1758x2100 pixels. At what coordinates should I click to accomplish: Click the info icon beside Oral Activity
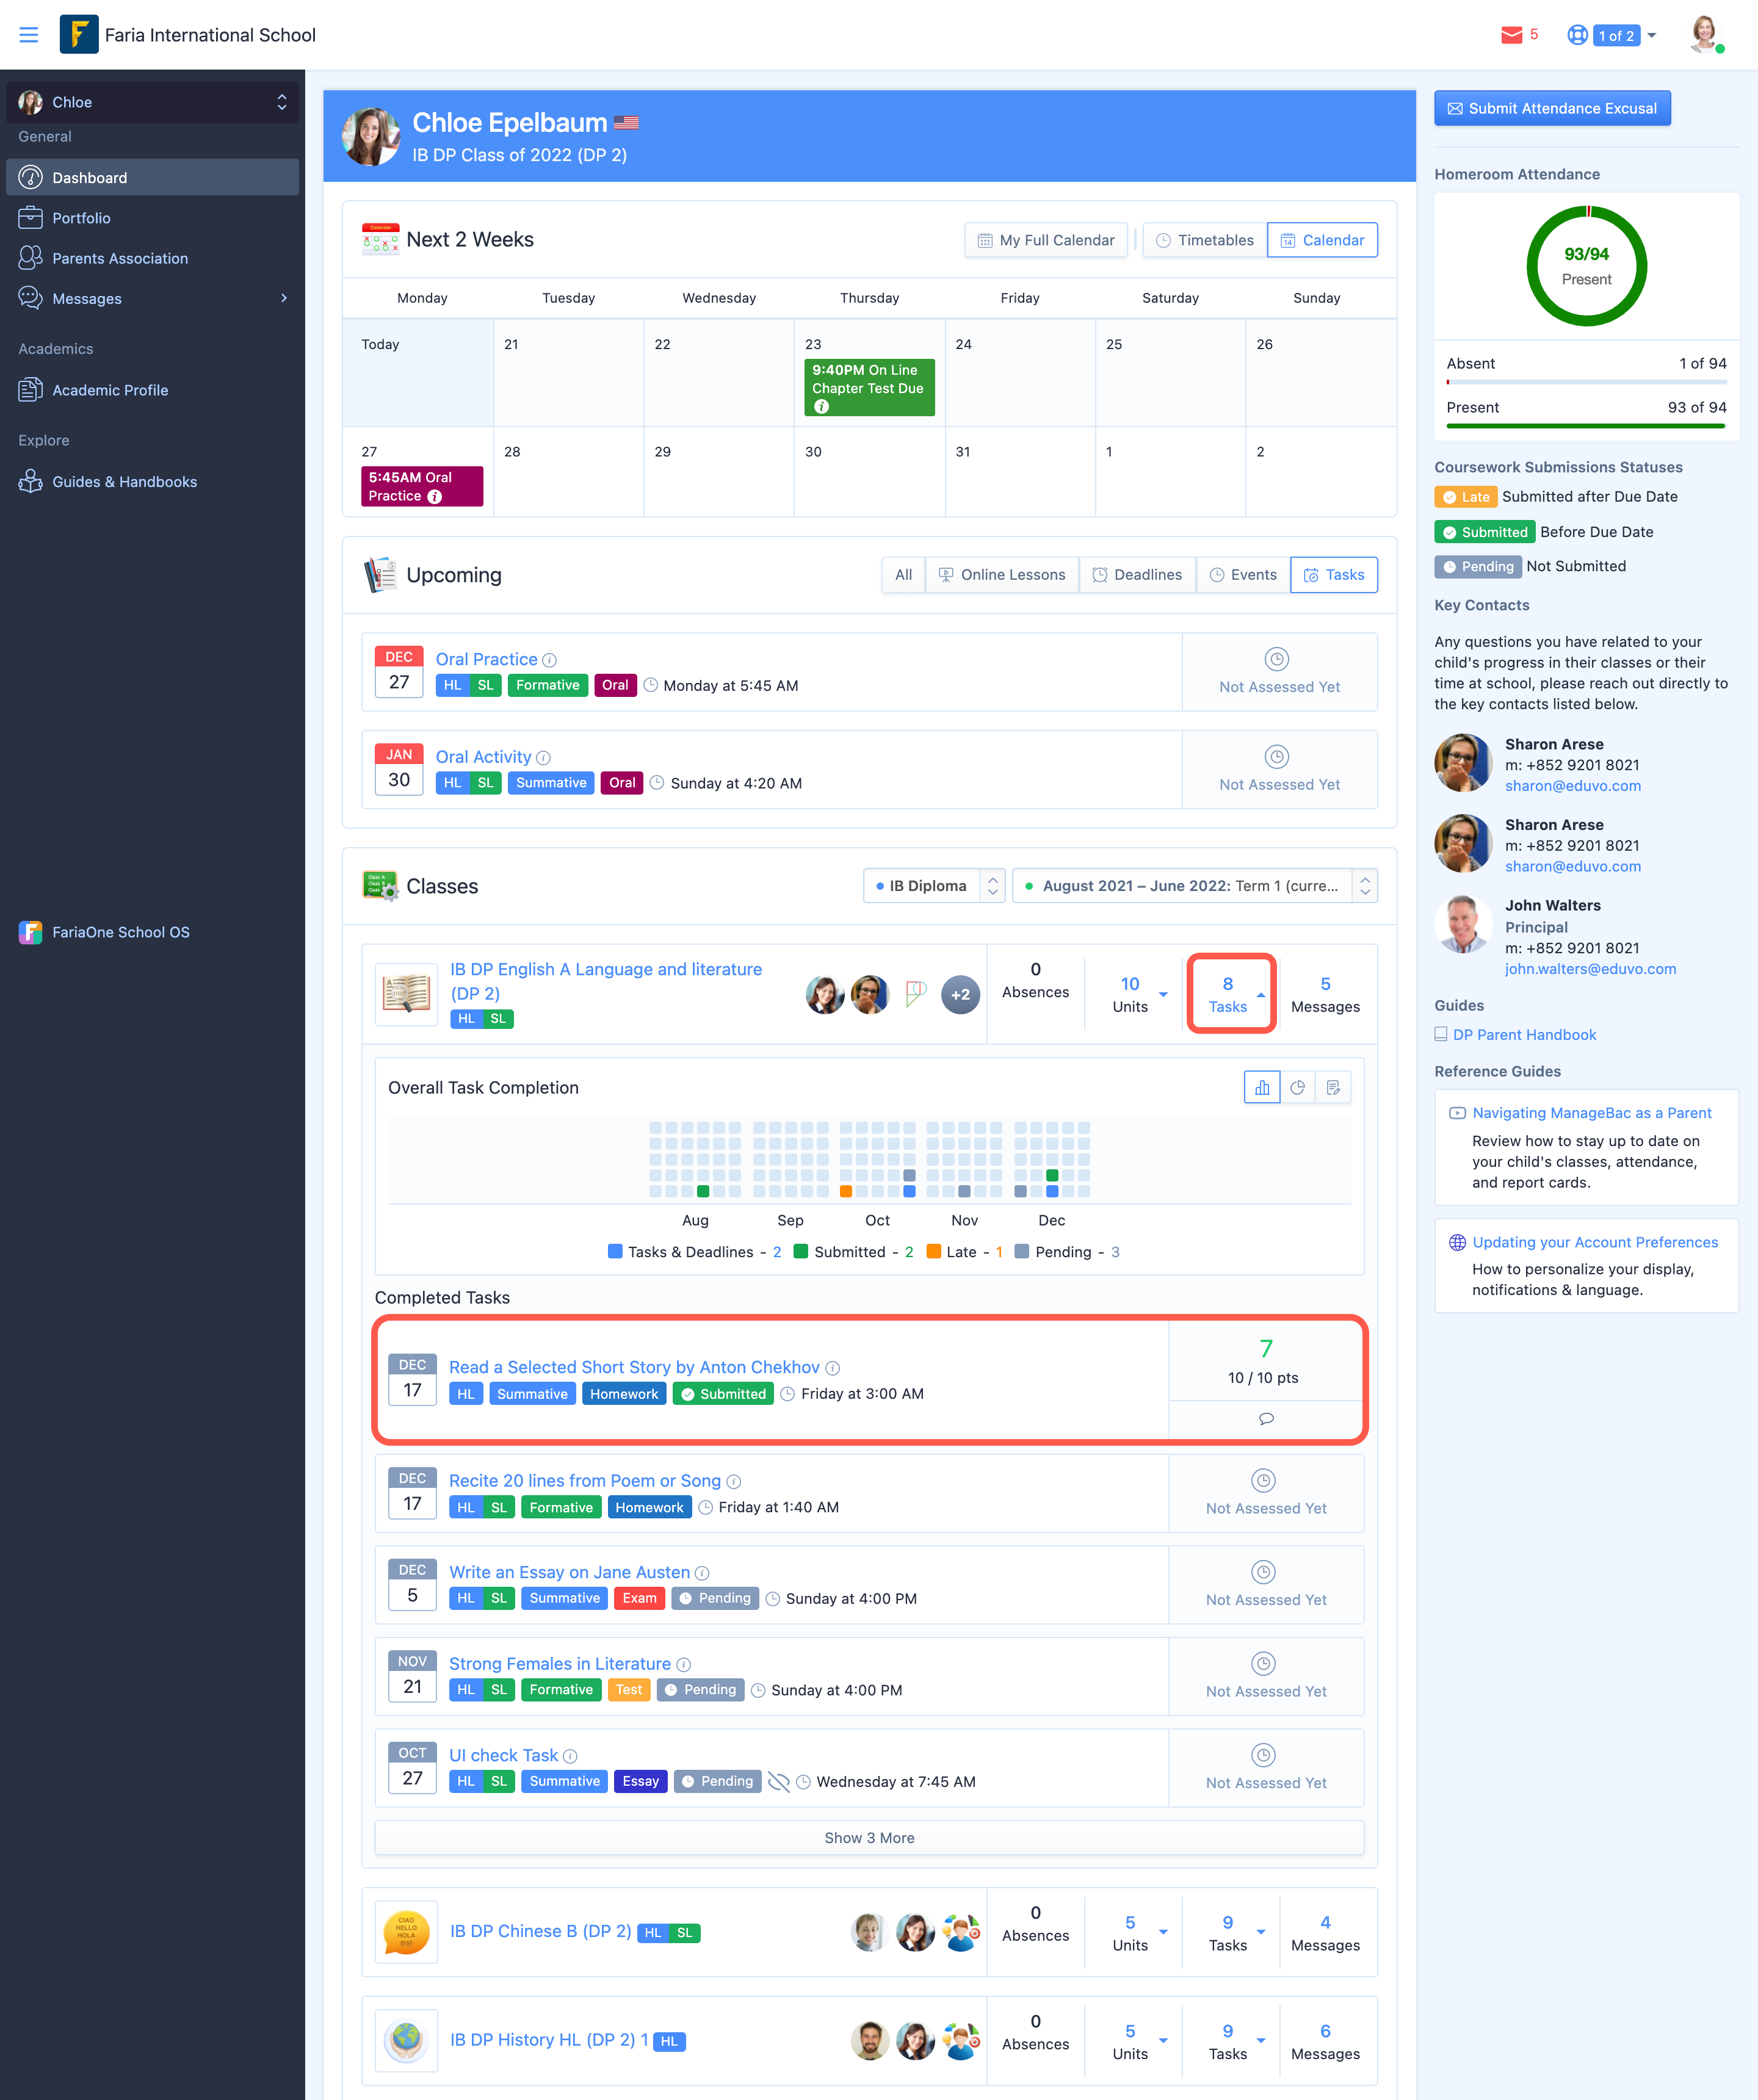pos(543,758)
